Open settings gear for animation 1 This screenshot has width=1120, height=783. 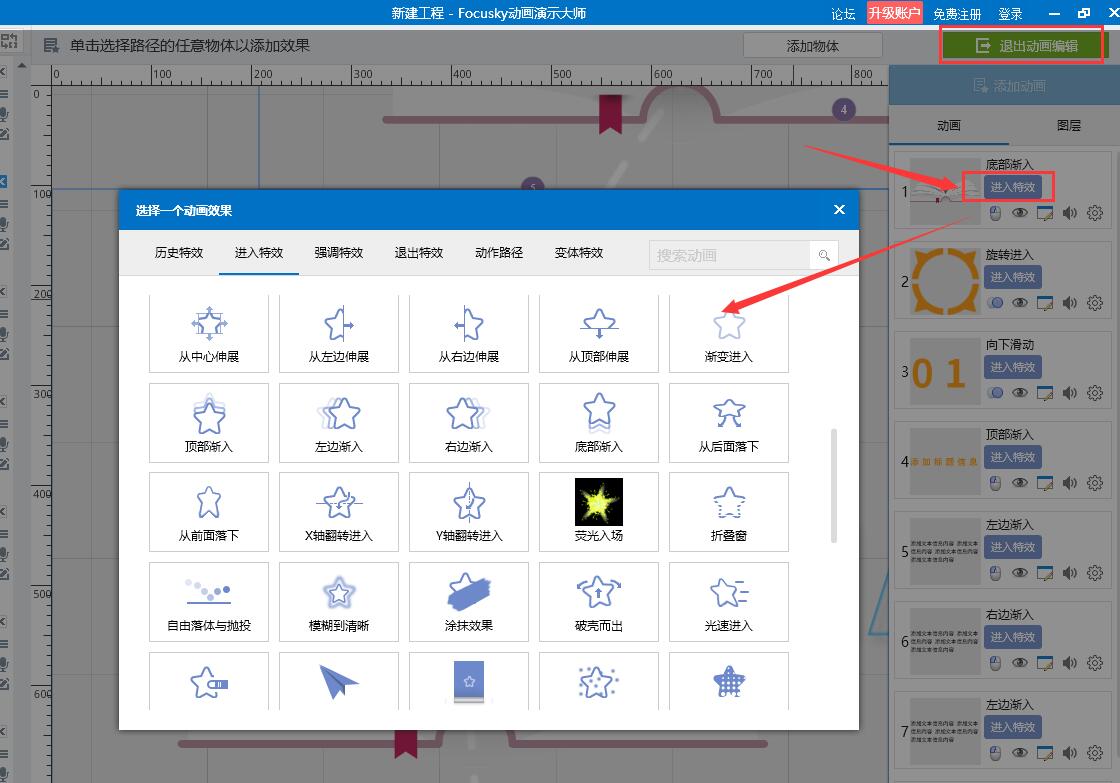click(x=1094, y=213)
